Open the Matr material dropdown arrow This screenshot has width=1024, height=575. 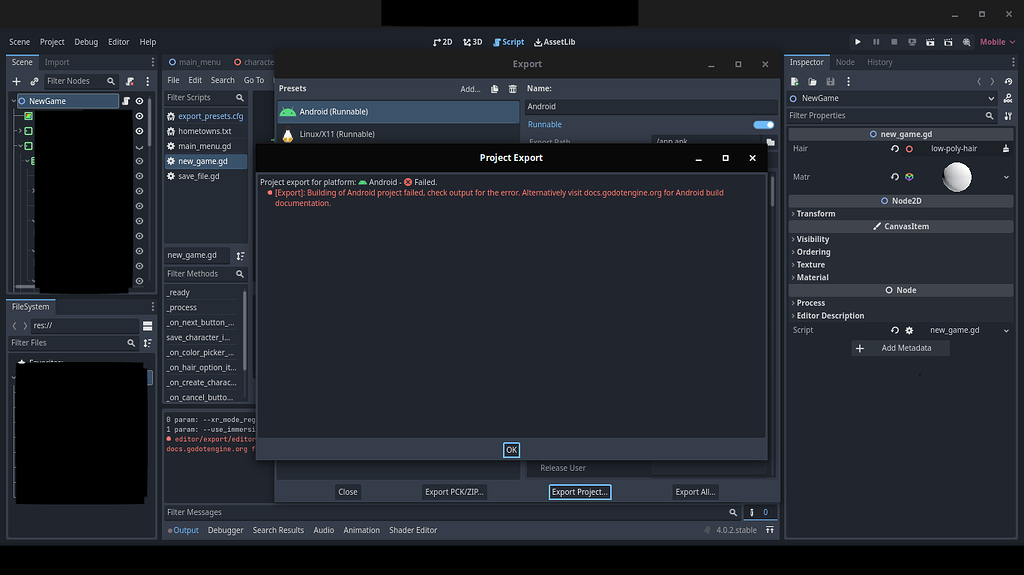tap(1006, 177)
